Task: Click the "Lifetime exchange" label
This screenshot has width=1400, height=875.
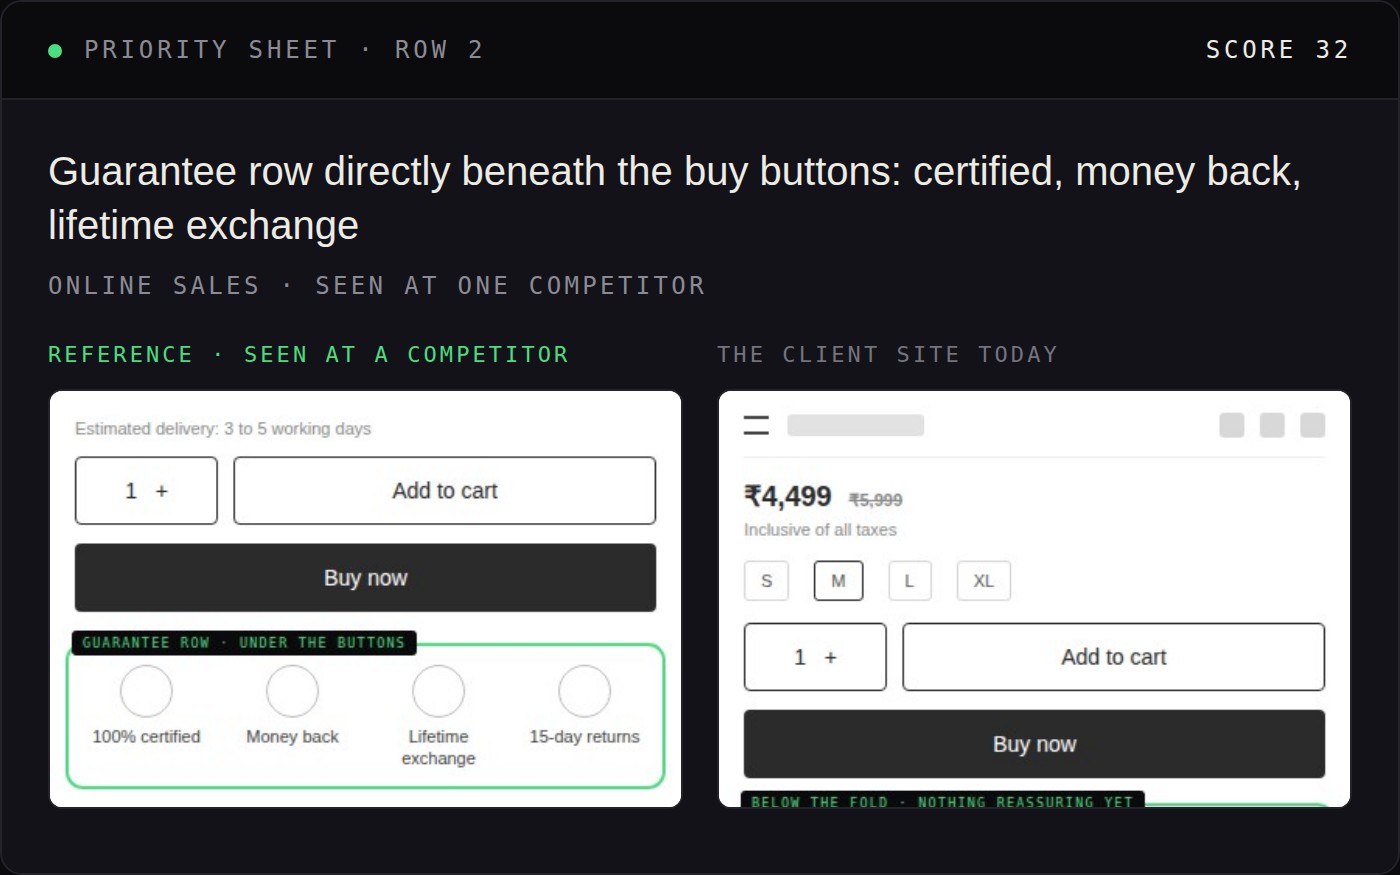Action: 438,748
